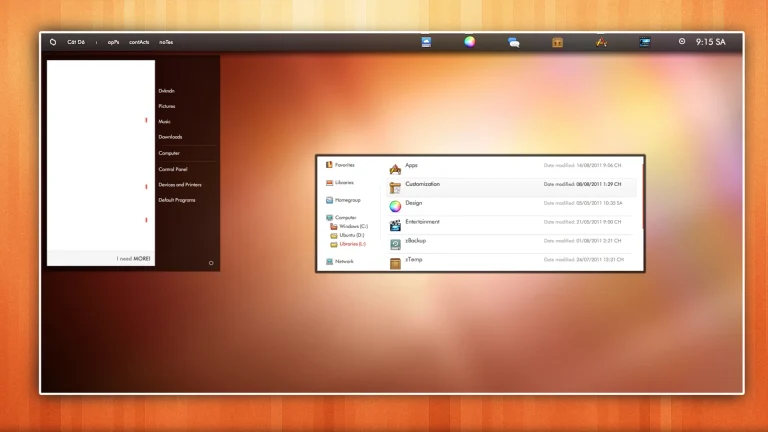Select the Design folder name
Viewport: 768px width, 432px height.
[413, 203]
